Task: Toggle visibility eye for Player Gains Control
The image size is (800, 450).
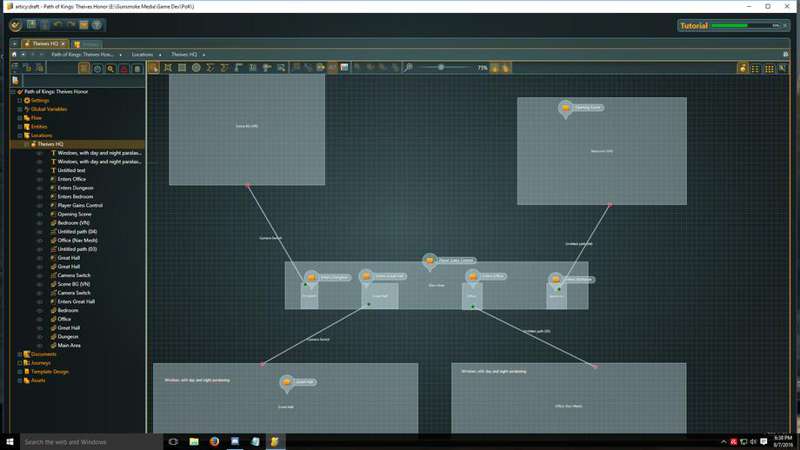Action: pos(39,205)
